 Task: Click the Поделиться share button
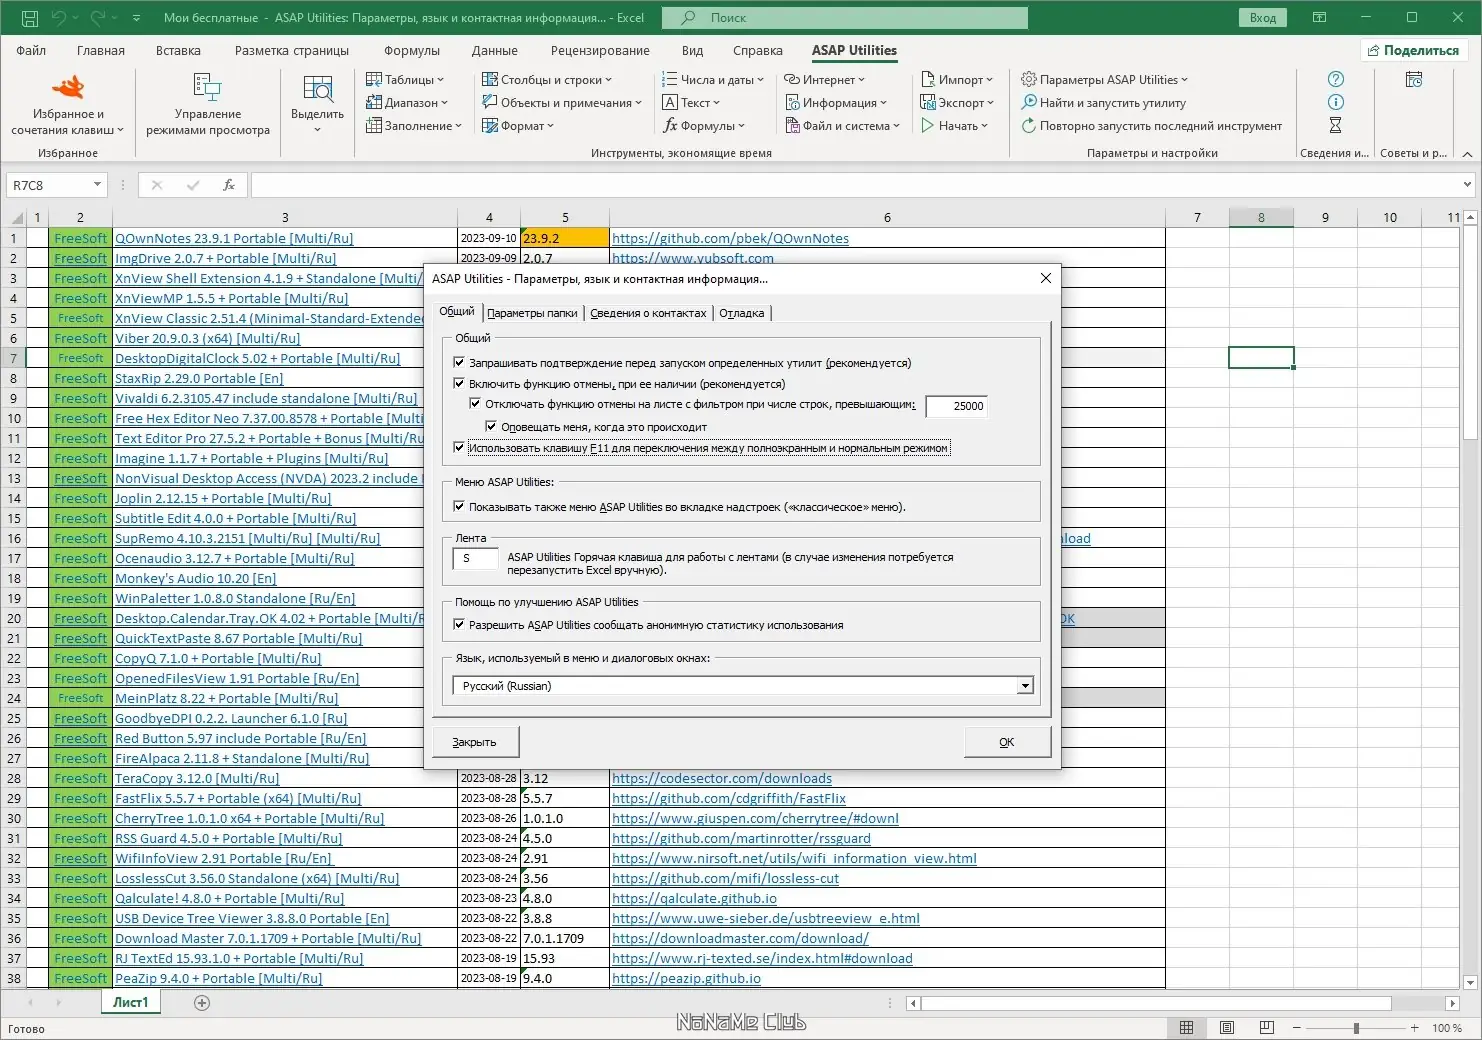point(1413,51)
